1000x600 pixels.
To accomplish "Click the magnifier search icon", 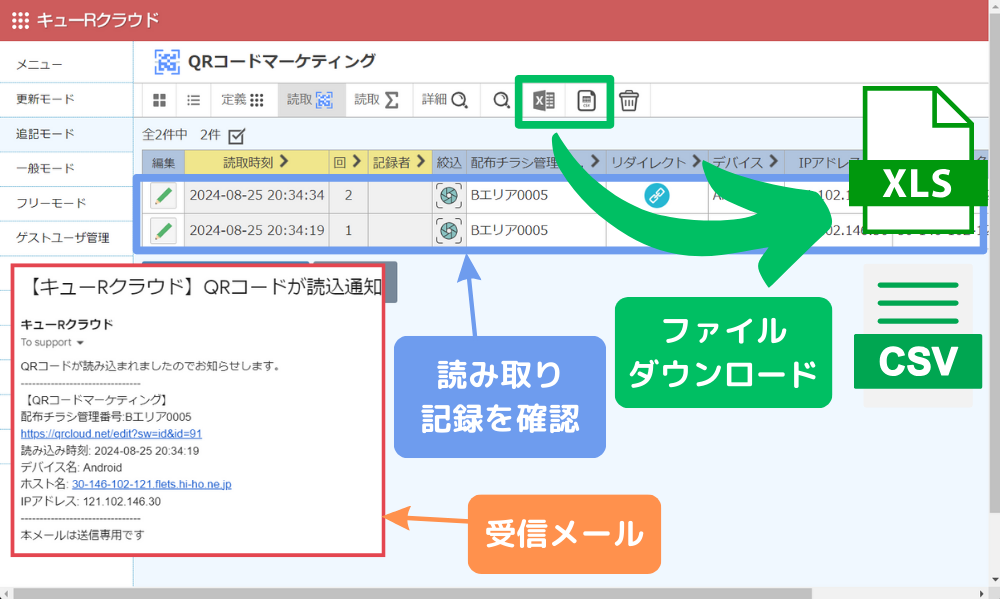I will [x=501, y=100].
